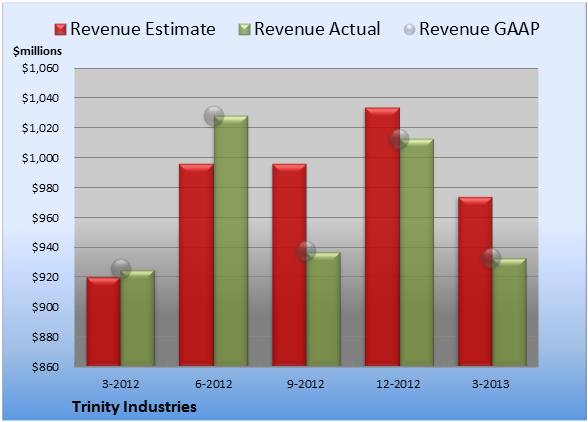Image resolution: width=588 pixels, height=422 pixels.
Task: Click the 3-2012 quarter label
Action: 120,384
